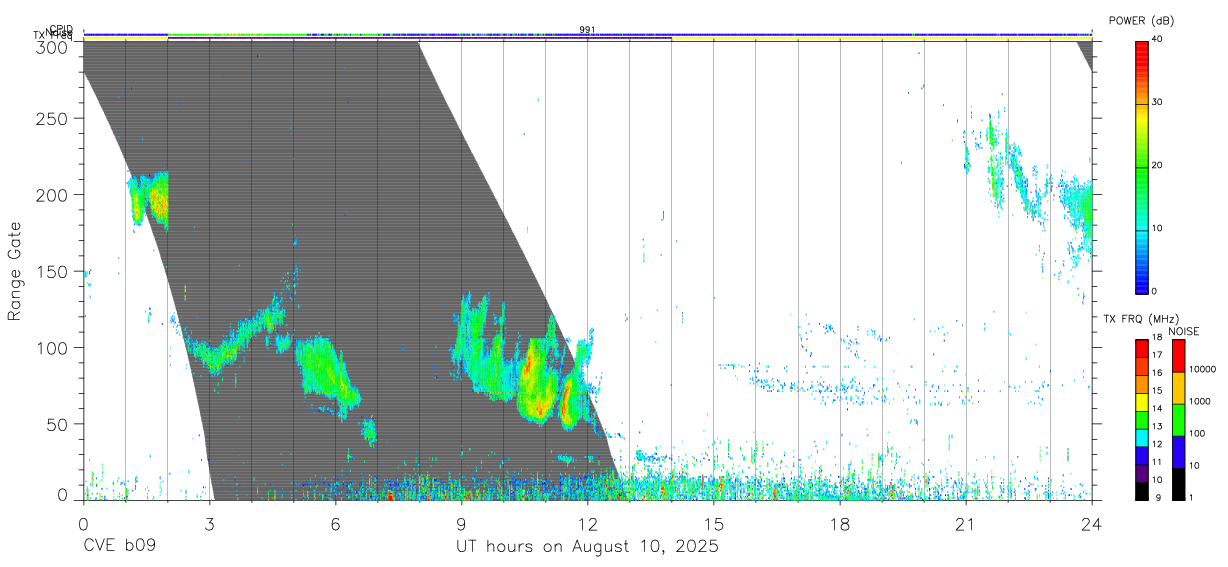Image resolution: width=1228 pixels, height=567 pixels.
Task: Click the 300 tick label on Range Gate axis
Action: 53,47
